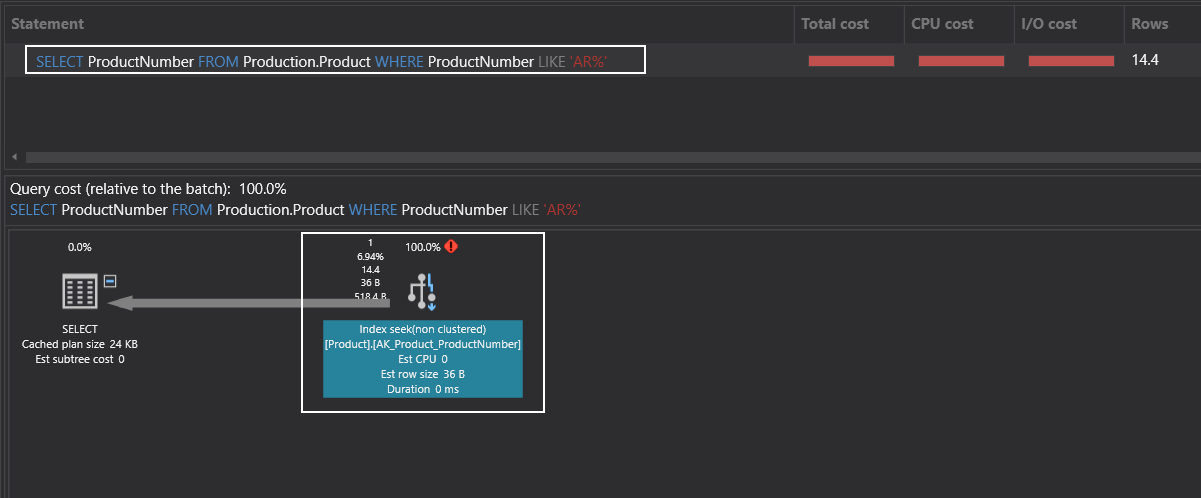Screen dimensions: 1201x498
Task: Click the SELECT node label text
Action: (80, 329)
